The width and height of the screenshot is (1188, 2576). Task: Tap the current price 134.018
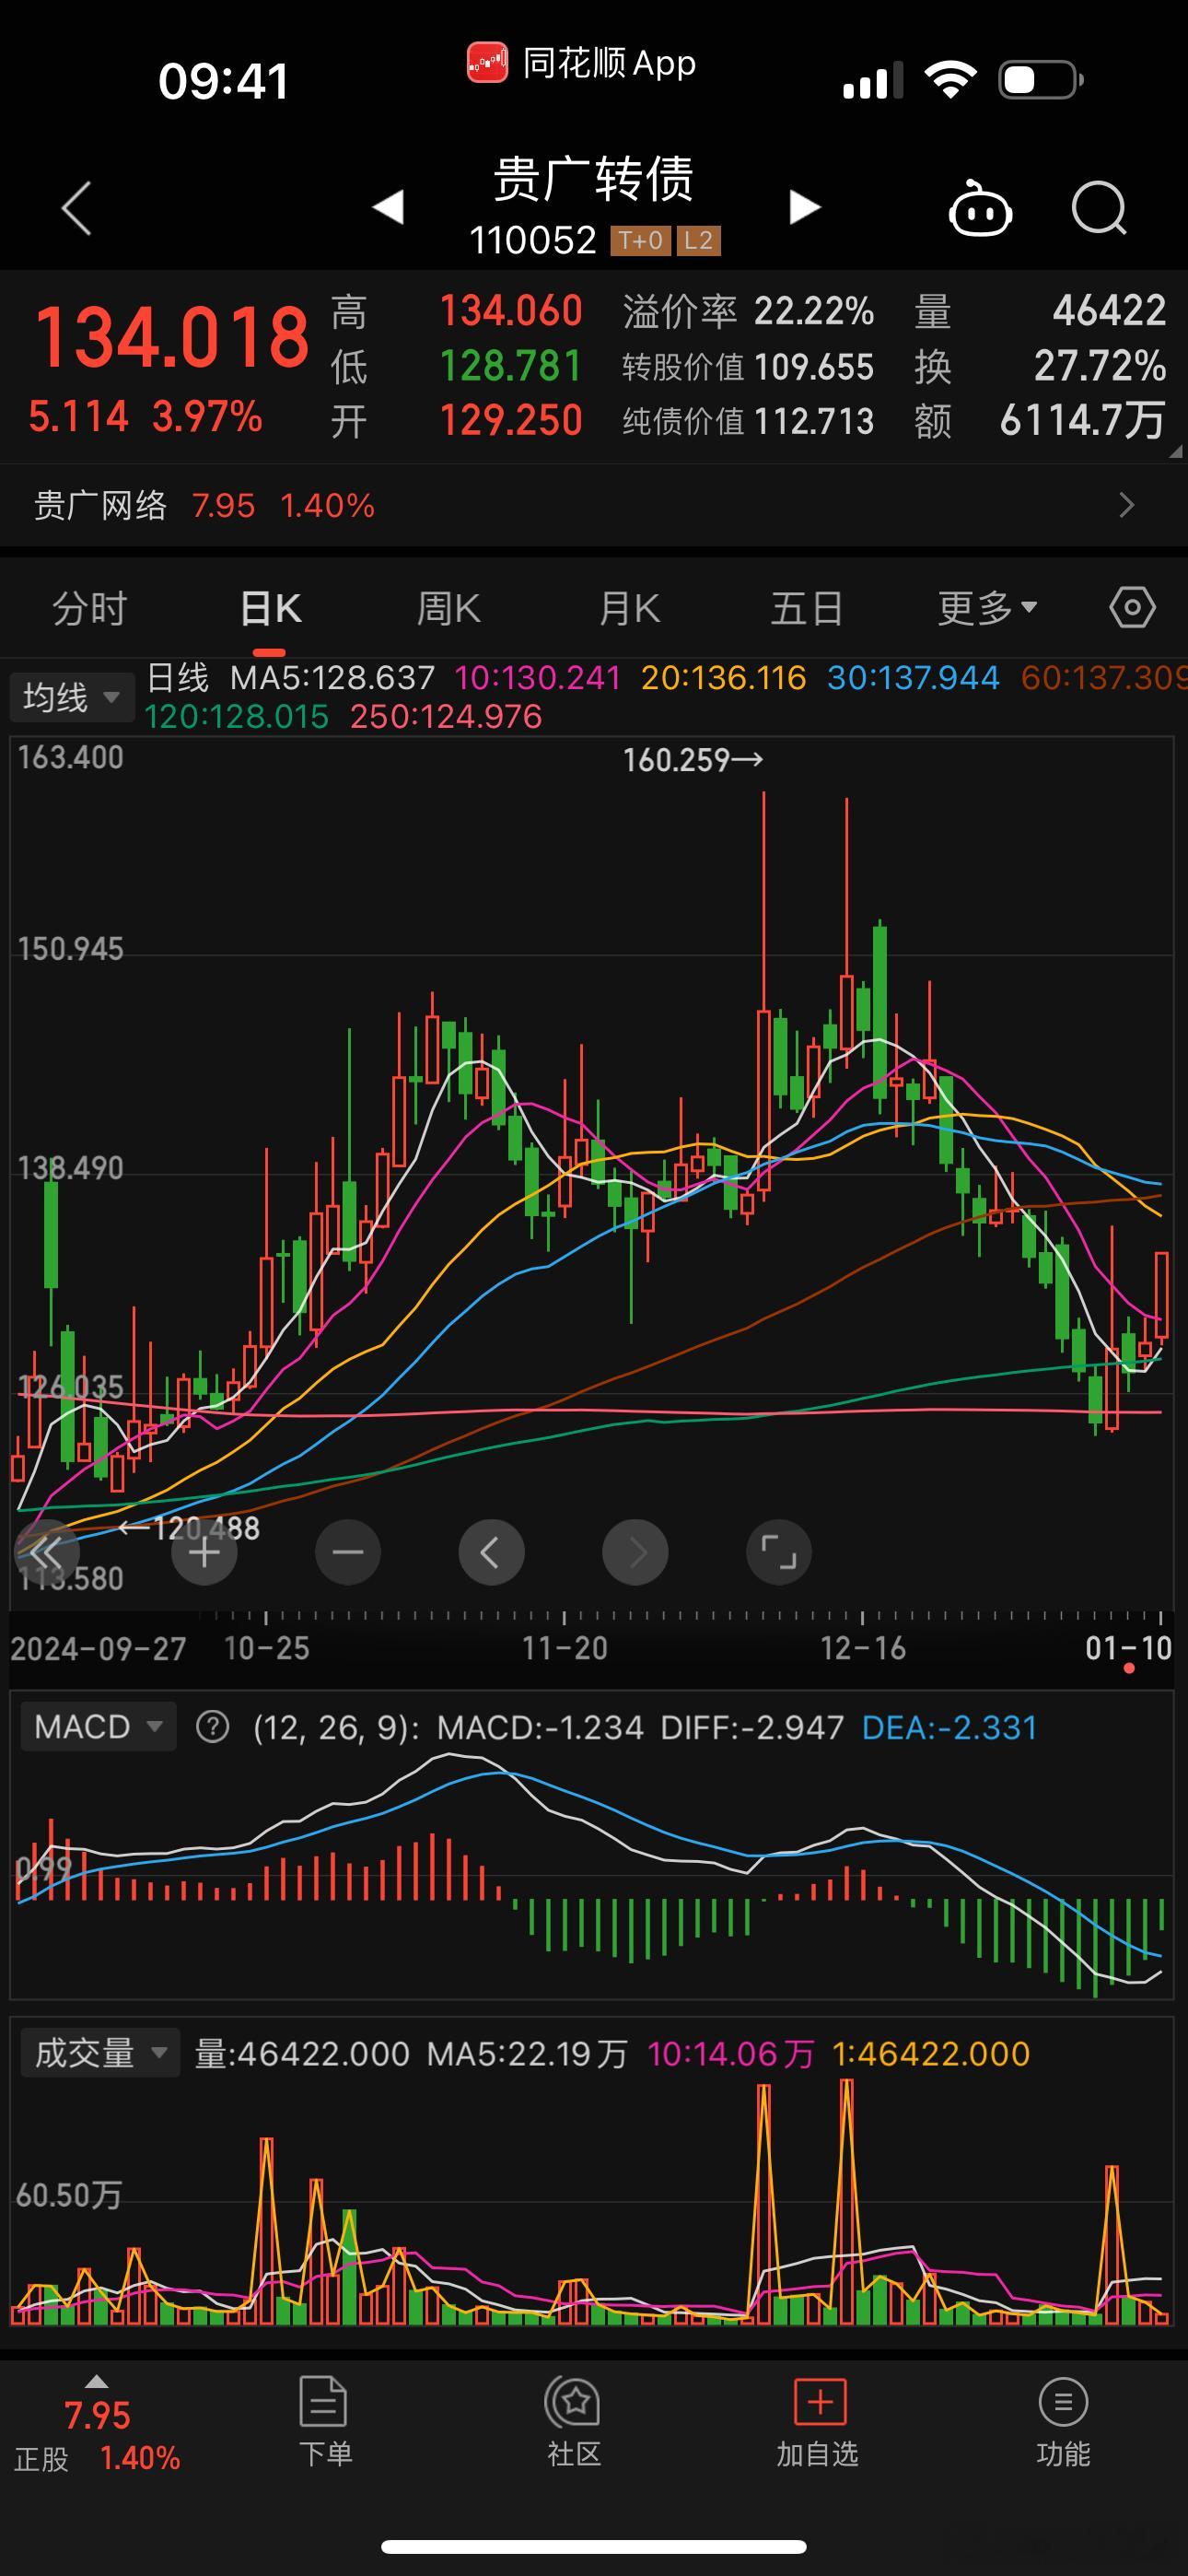coord(172,336)
